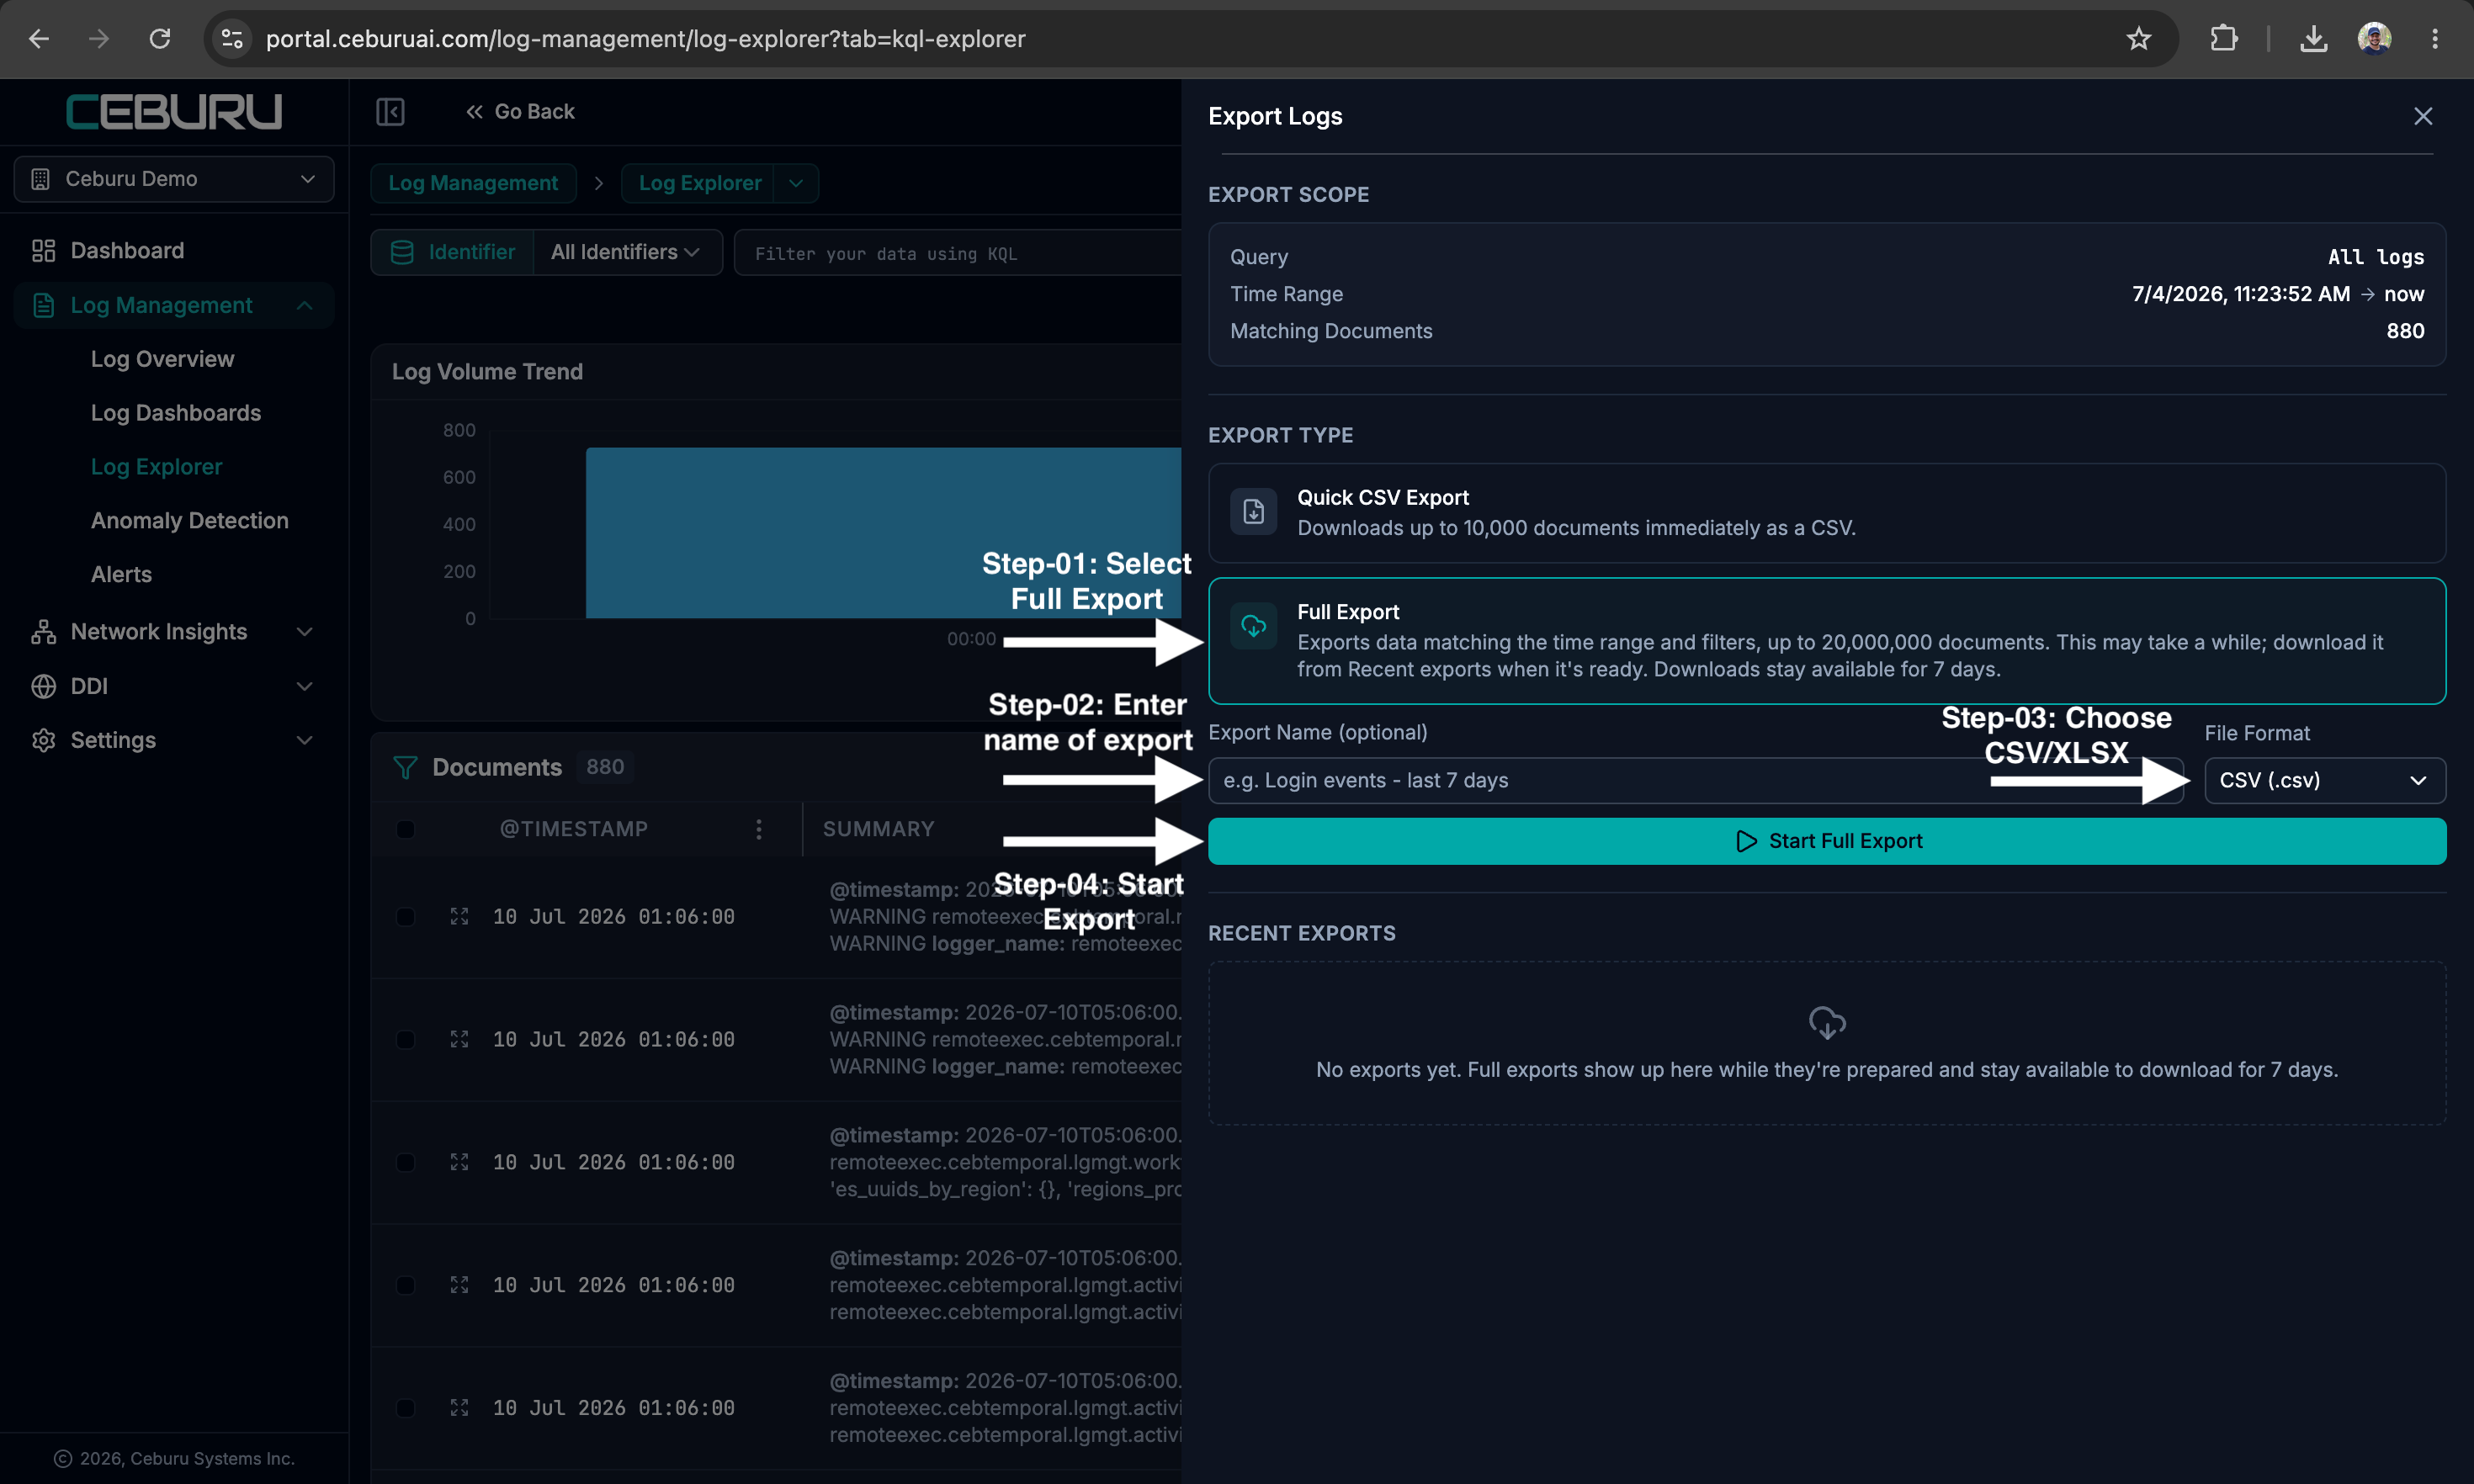This screenshot has width=2474, height=1484.
Task: Go back using the browser back arrow
Action: coord(39,39)
